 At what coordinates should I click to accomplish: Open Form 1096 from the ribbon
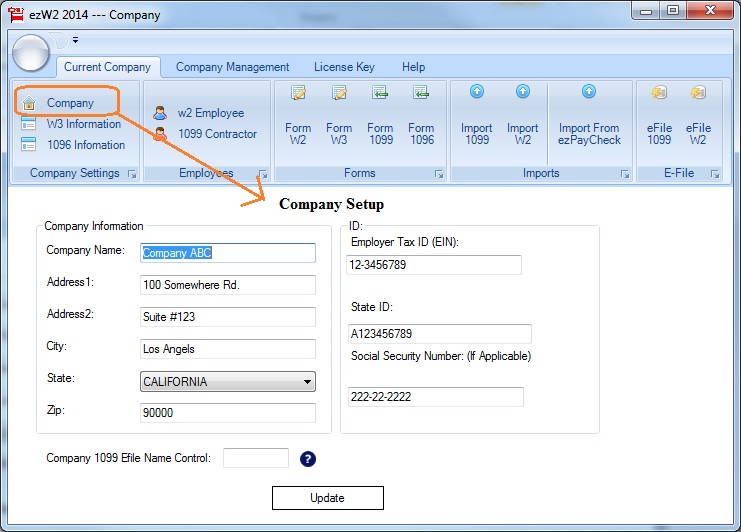point(421,93)
